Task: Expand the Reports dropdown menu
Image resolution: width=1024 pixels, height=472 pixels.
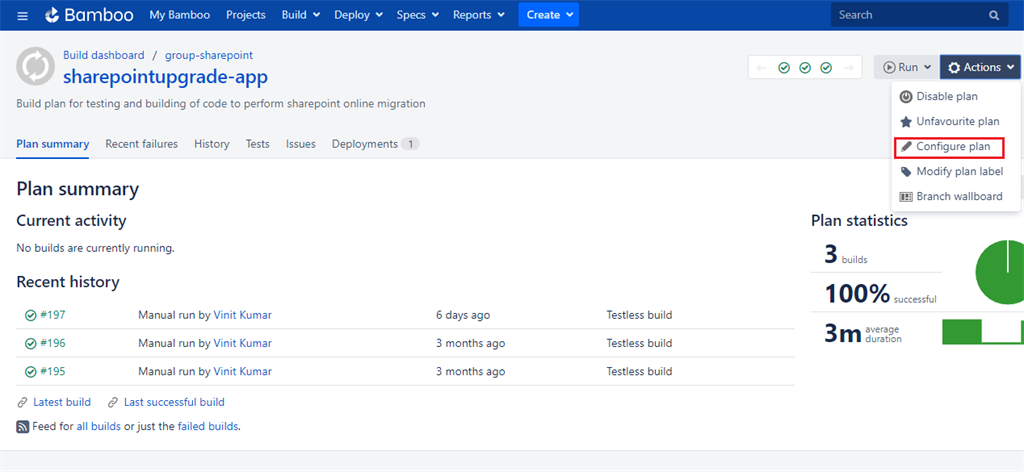Action: (479, 15)
